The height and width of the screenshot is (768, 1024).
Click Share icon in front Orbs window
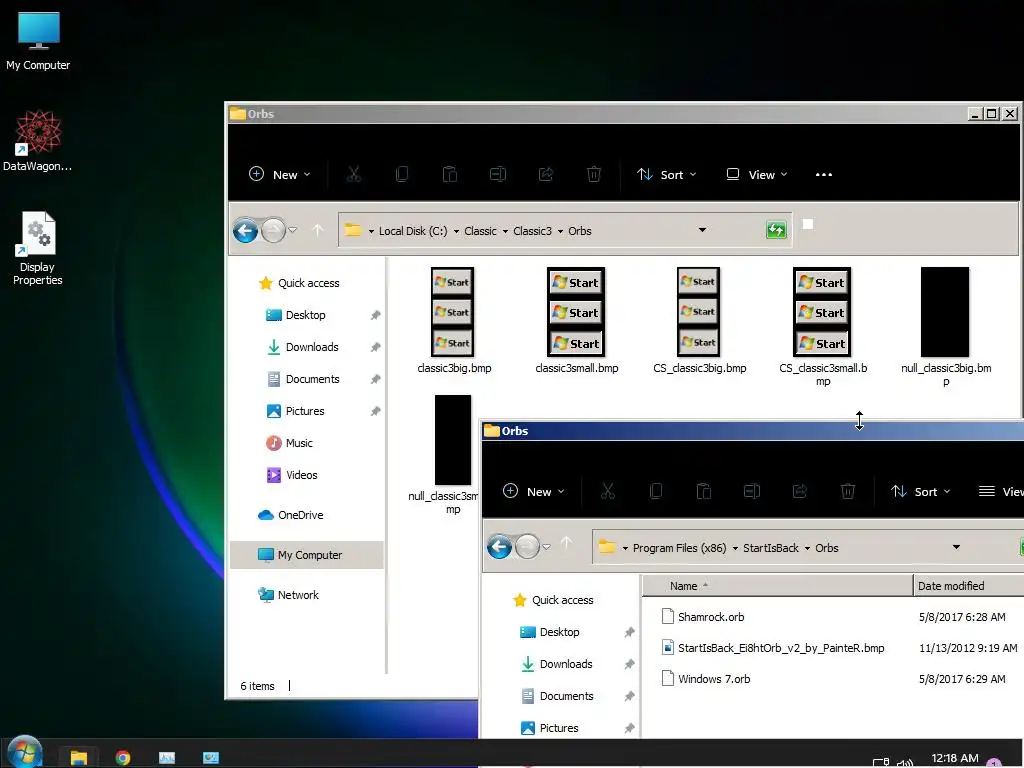(799, 491)
